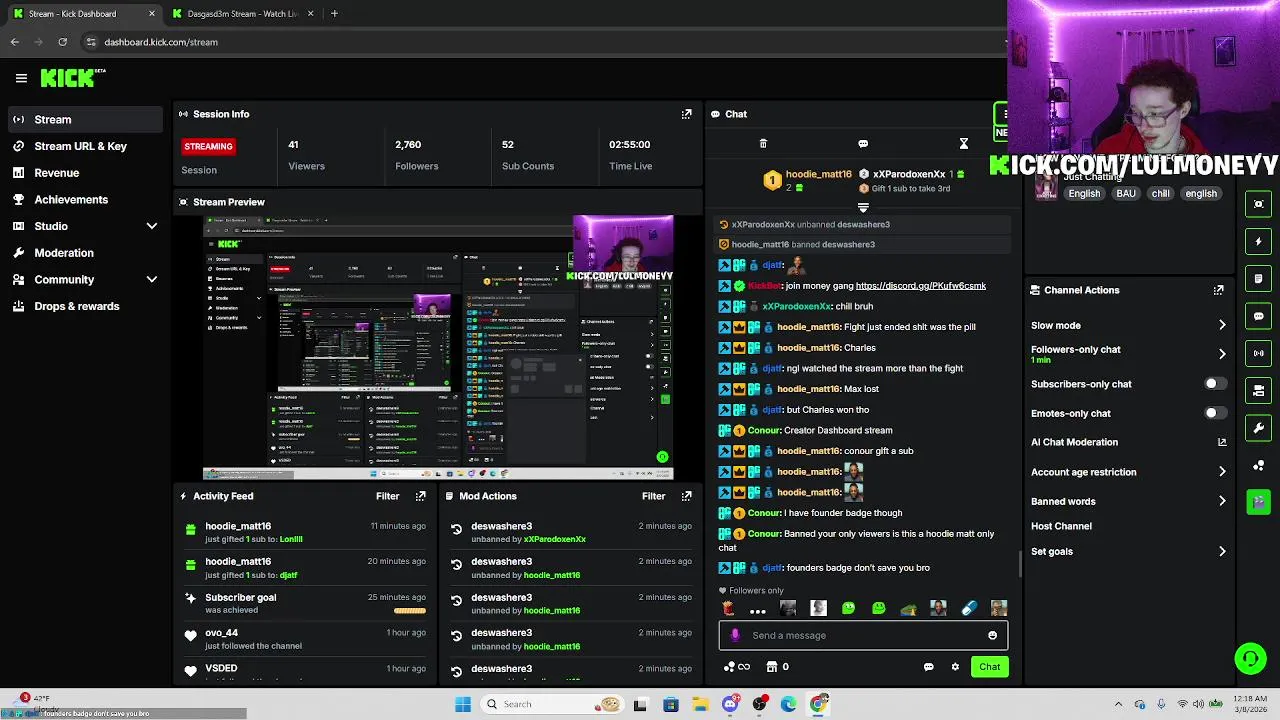
Task: Click the document sidebar icon
Action: pos(1258,278)
